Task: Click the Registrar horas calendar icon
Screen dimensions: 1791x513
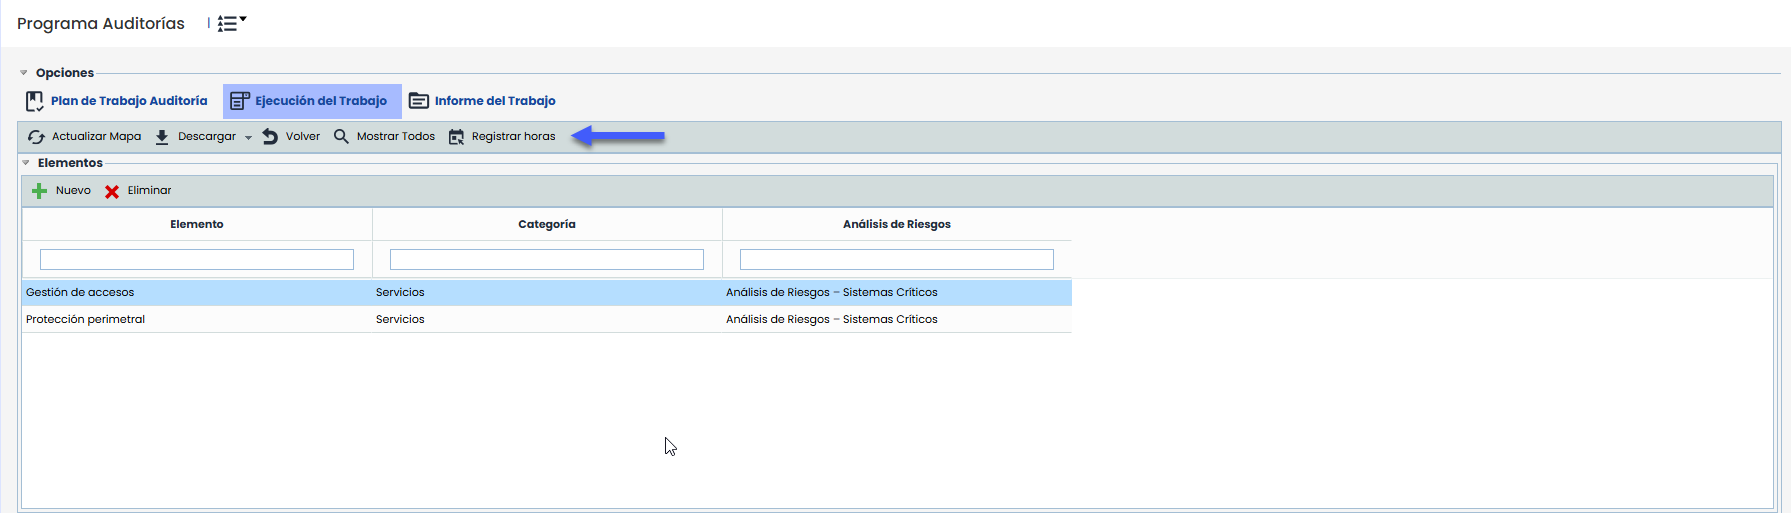Action: pos(456,137)
